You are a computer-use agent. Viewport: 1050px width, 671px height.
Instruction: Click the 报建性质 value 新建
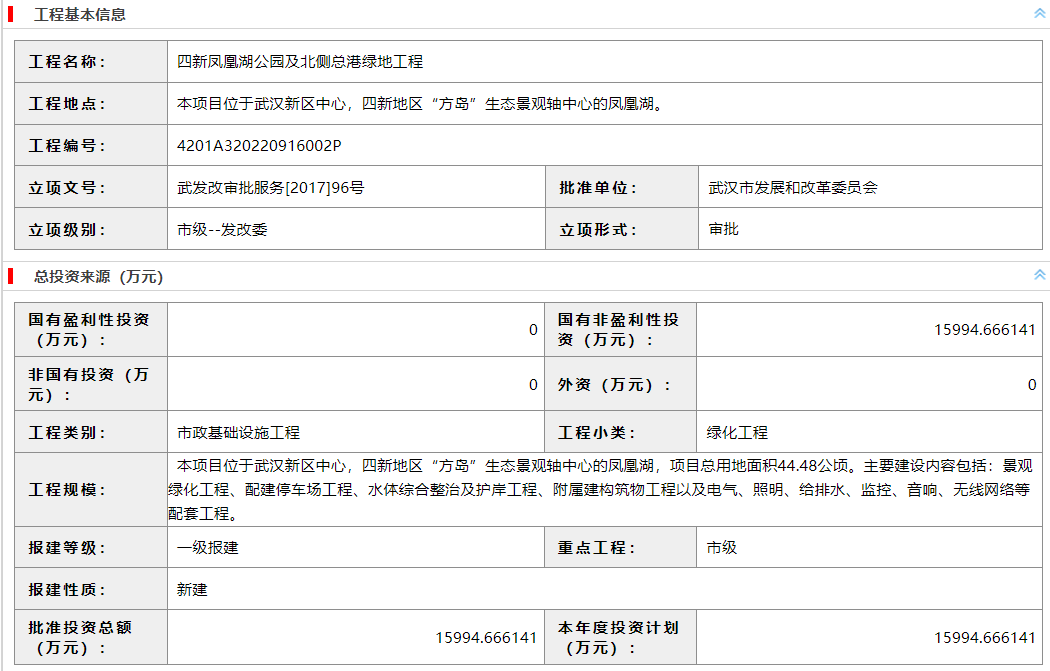(192, 590)
